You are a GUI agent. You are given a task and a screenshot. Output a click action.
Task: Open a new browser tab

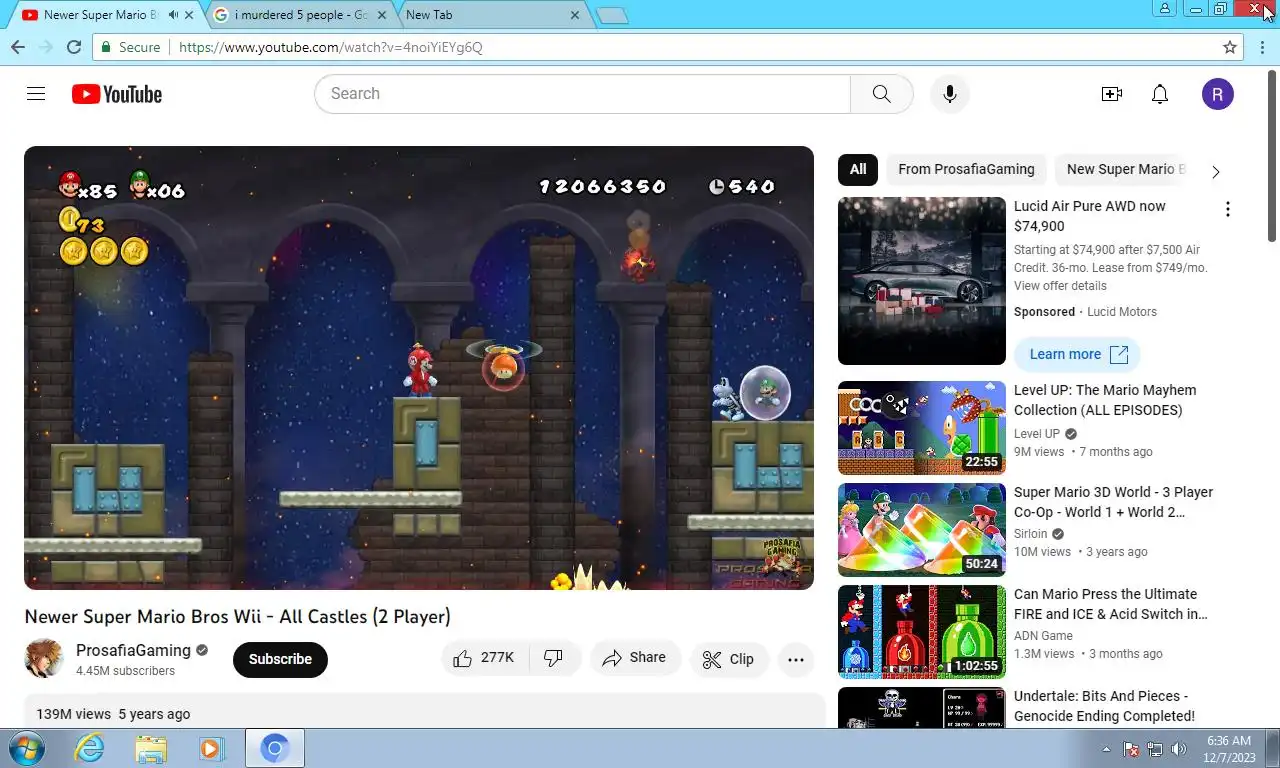611,15
